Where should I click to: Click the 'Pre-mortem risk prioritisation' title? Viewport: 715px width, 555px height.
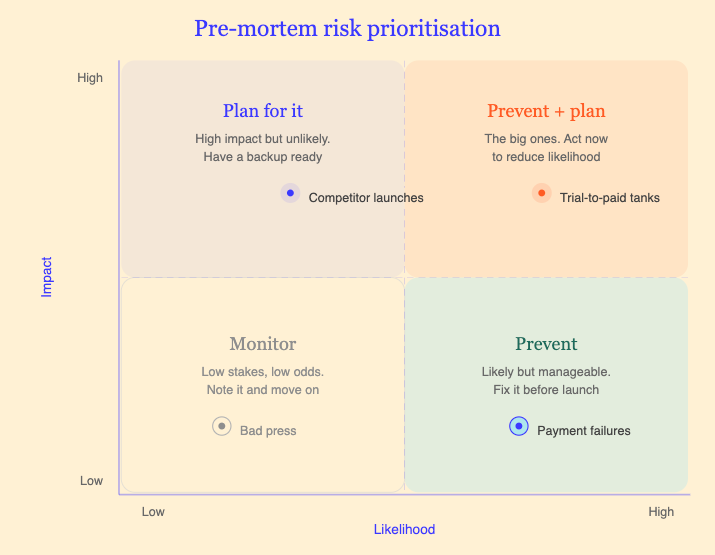click(x=347, y=28)
